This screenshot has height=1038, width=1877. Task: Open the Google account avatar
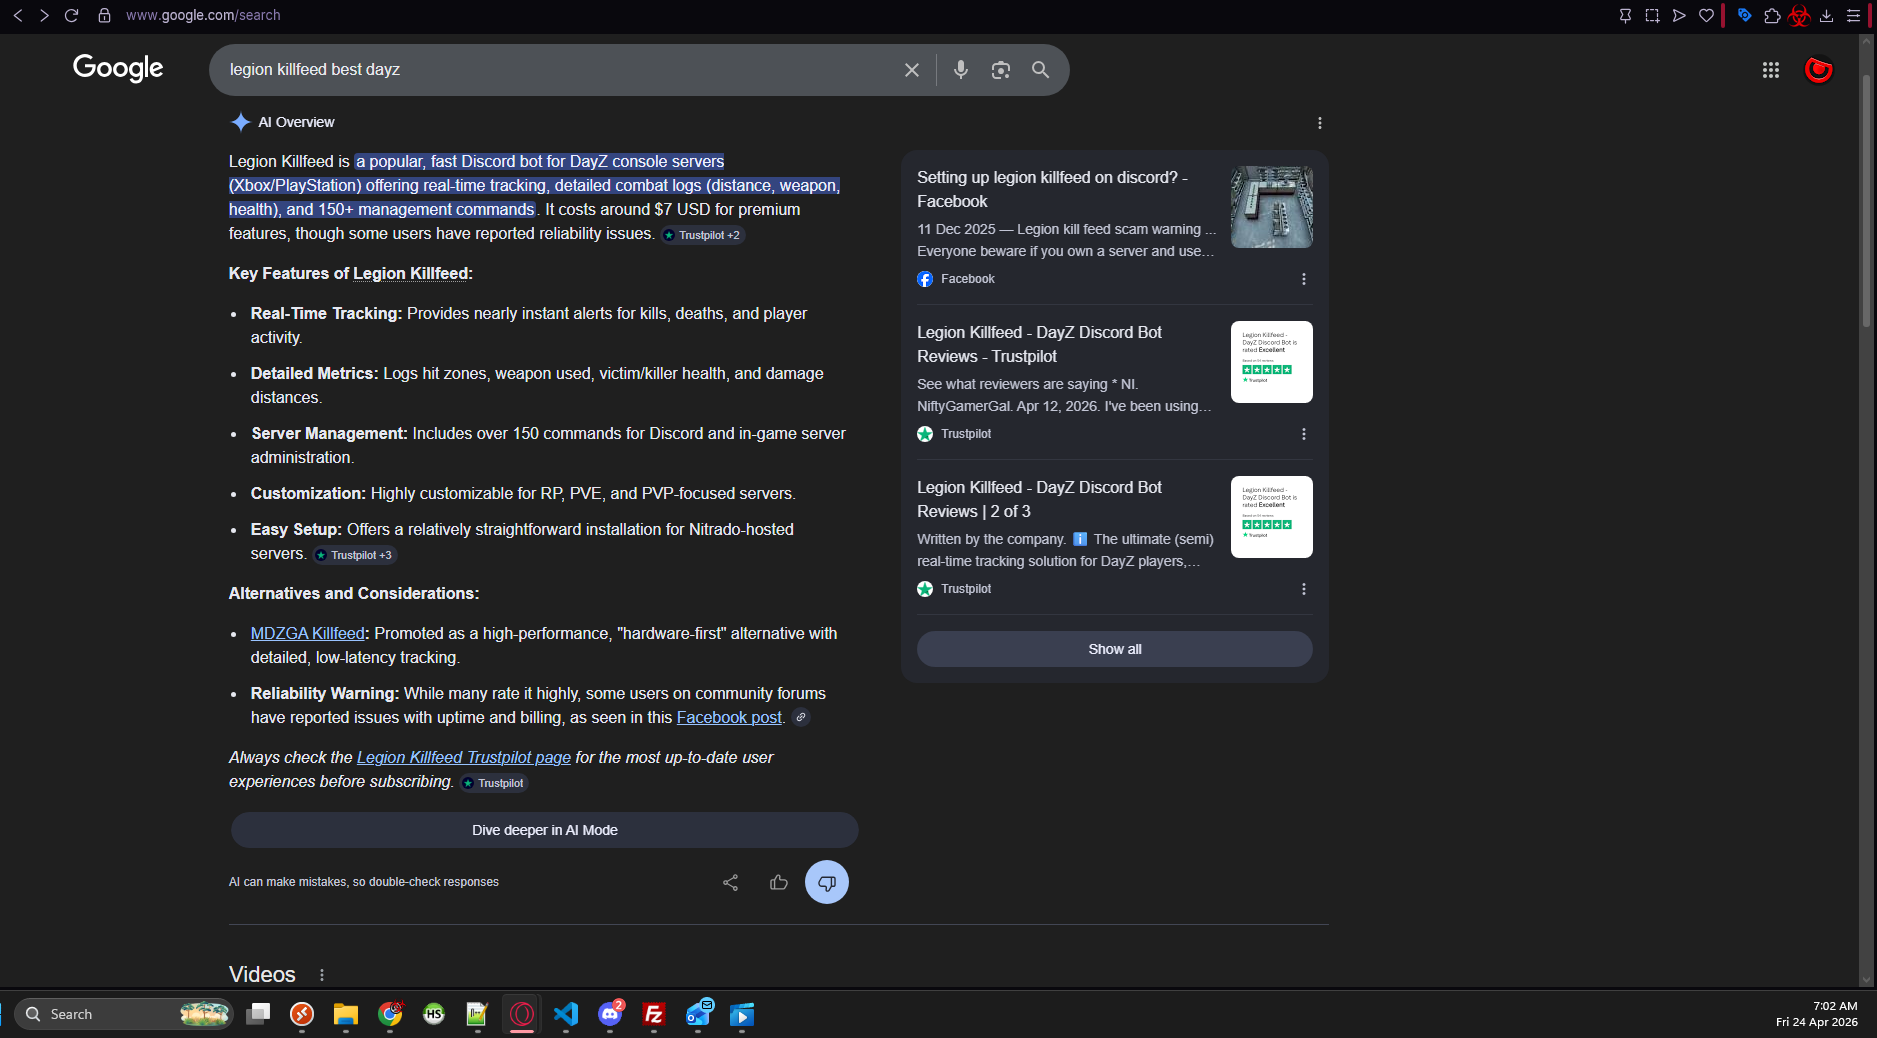click(x=1818, y=70)
